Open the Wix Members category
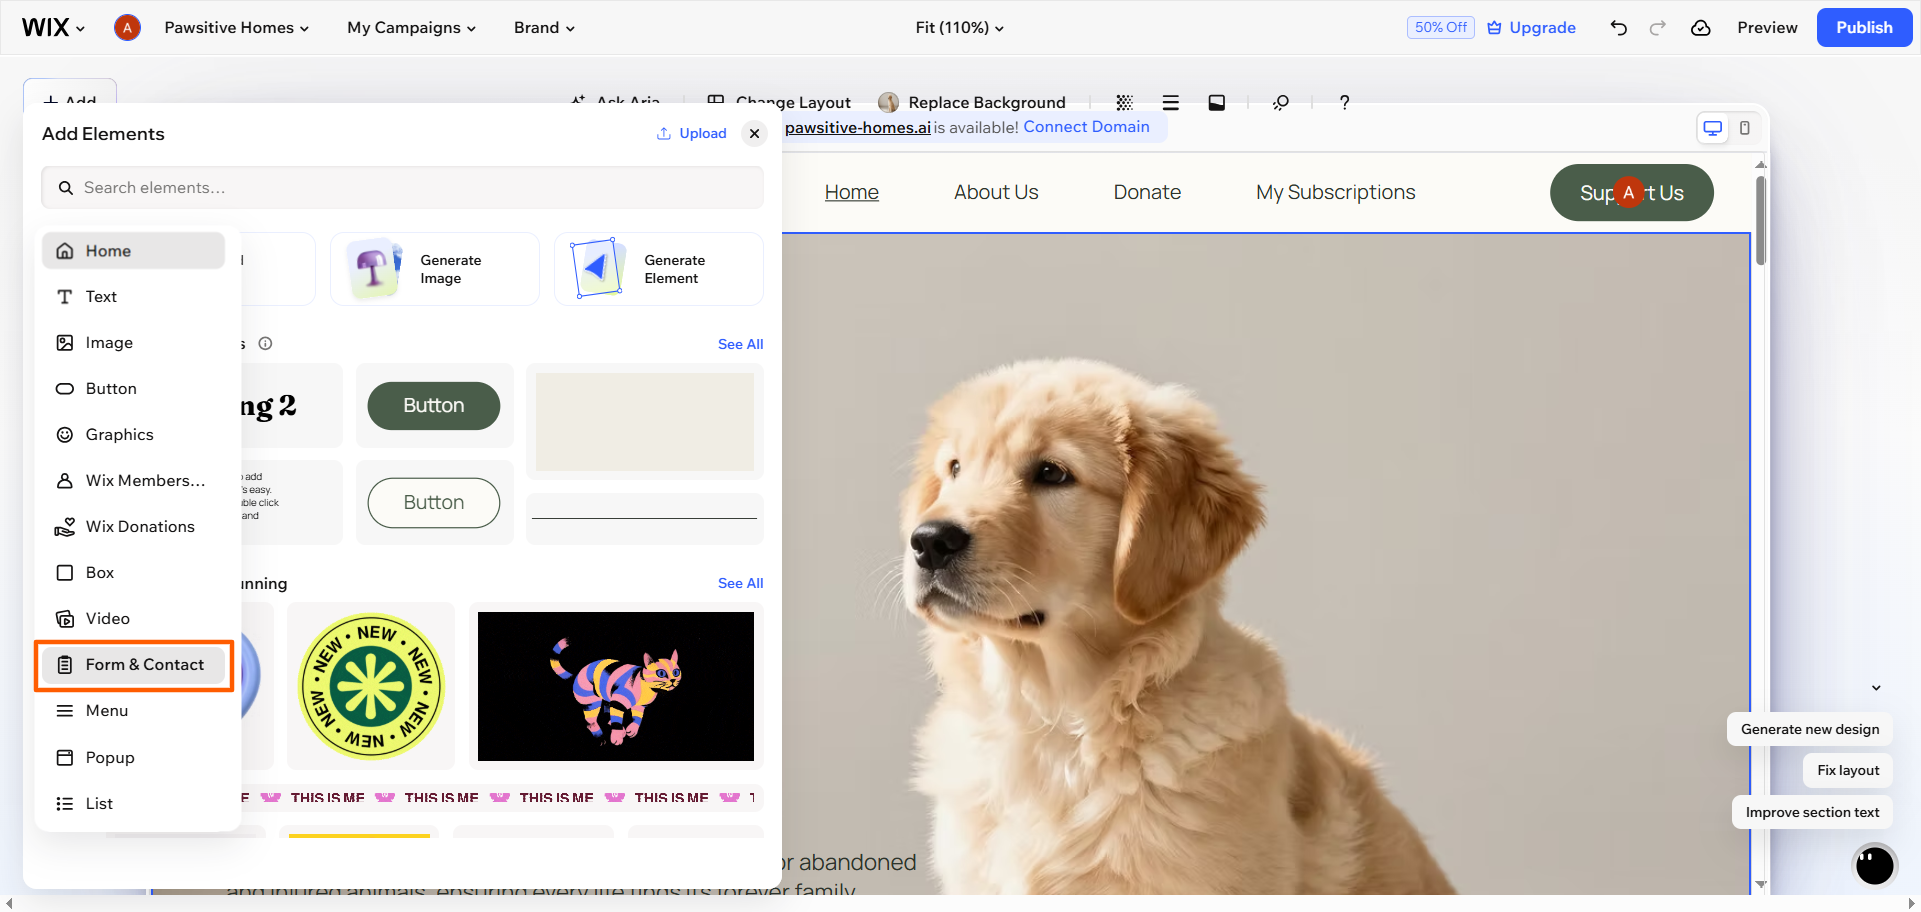Screen dimensions: 1921x912 (x=133, y=481)
